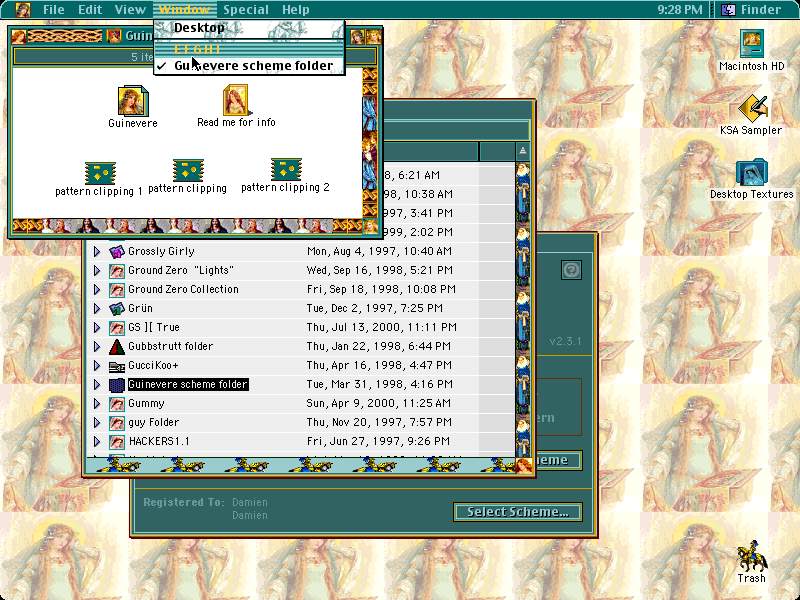Screen dimensions: 800x600
Task: Click the question mark help icon in Kaleidoscope
Action: 571,269
